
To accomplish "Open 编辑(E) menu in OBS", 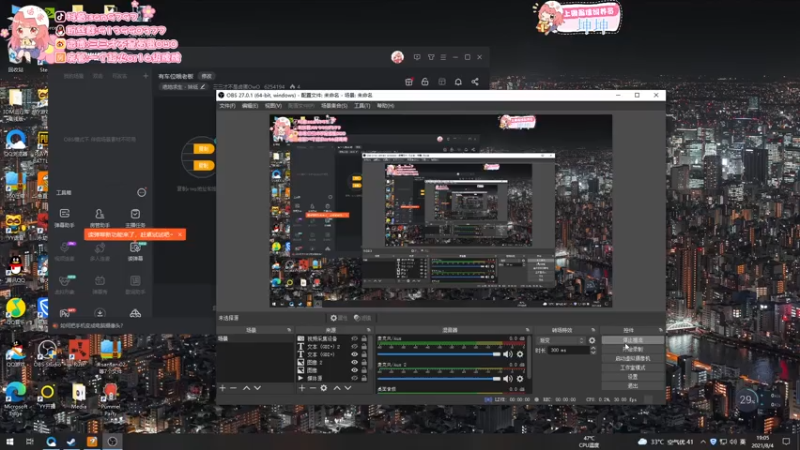I will coord(250,106).
